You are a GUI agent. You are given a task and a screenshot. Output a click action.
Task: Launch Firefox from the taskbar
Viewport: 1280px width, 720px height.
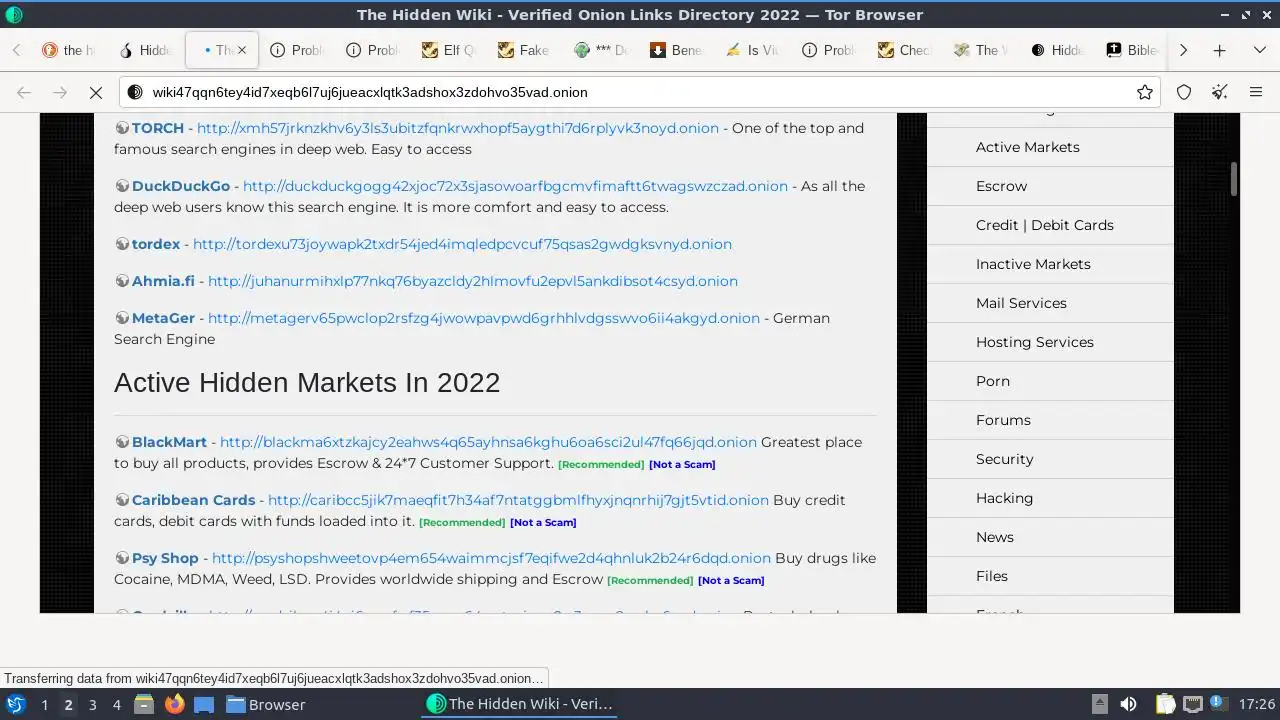pos(174,704)
